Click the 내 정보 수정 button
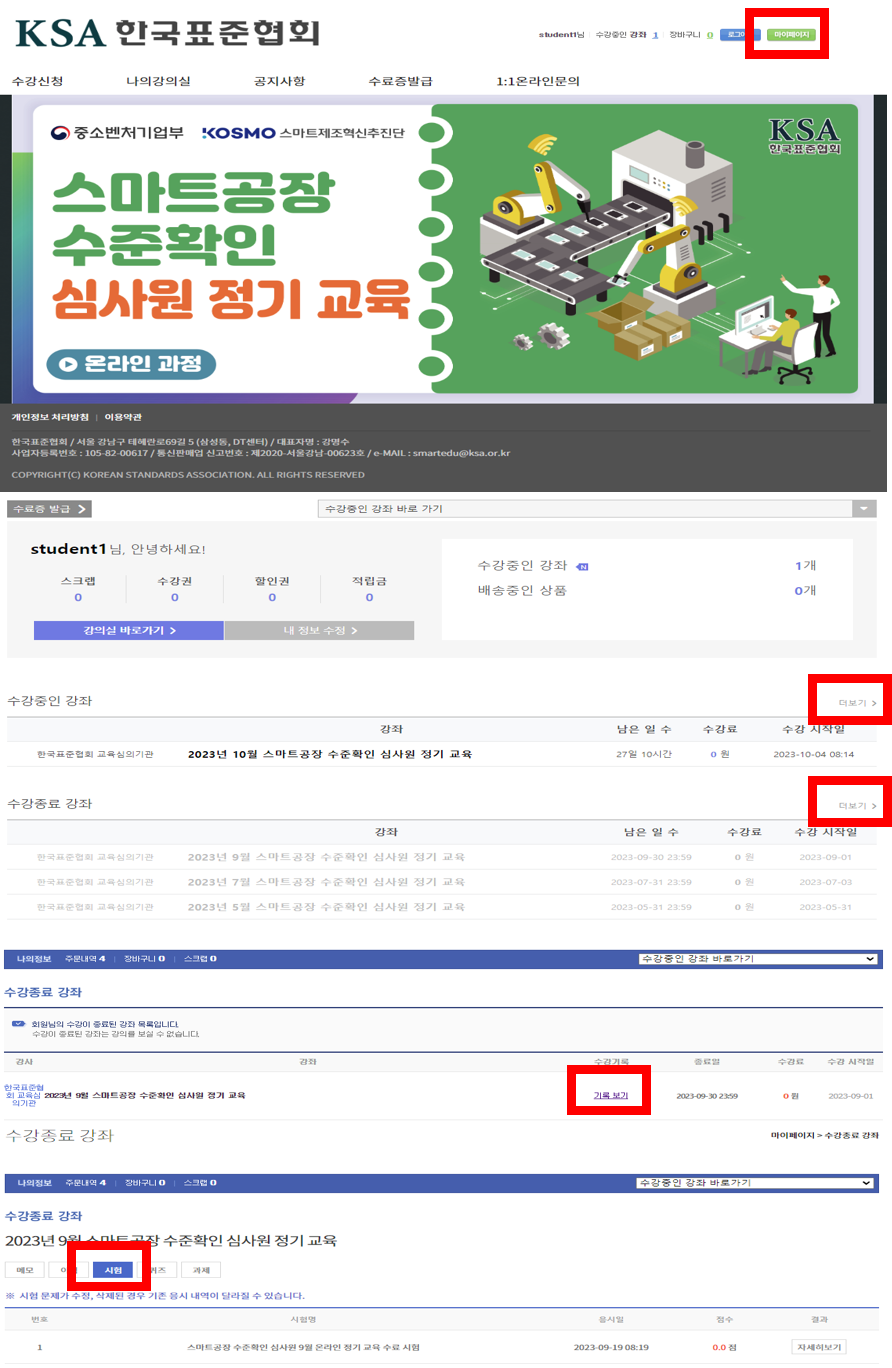This screenshot has width=892, height=1368. tap(319, 631)
